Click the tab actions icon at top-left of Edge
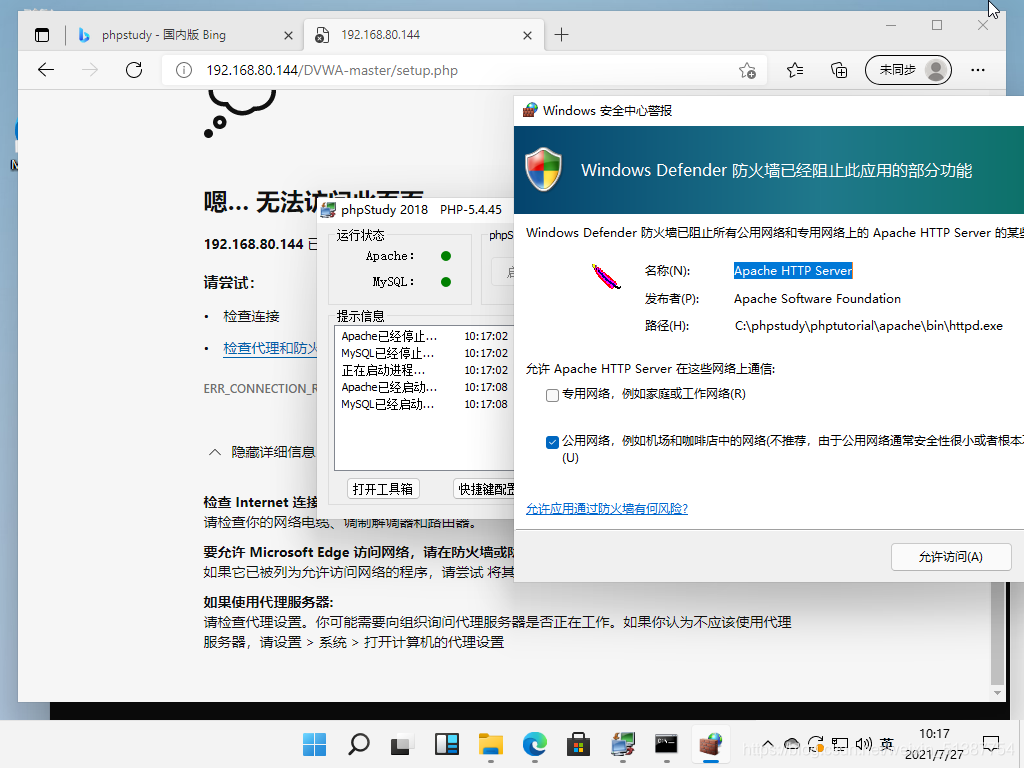1024x768 pixels. (x=42, y=35)
